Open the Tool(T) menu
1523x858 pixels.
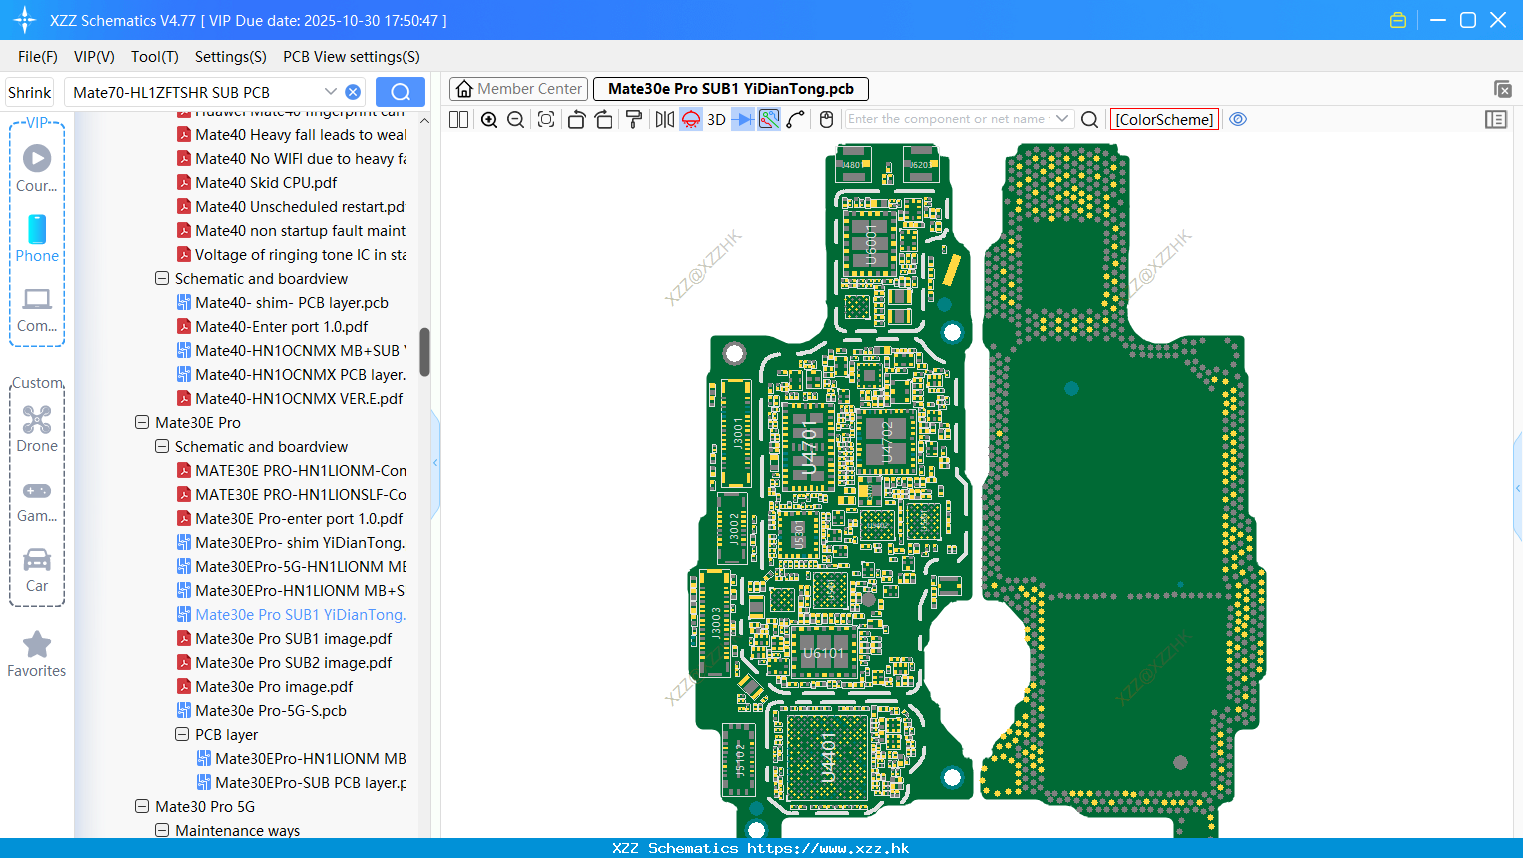(155, 57)
